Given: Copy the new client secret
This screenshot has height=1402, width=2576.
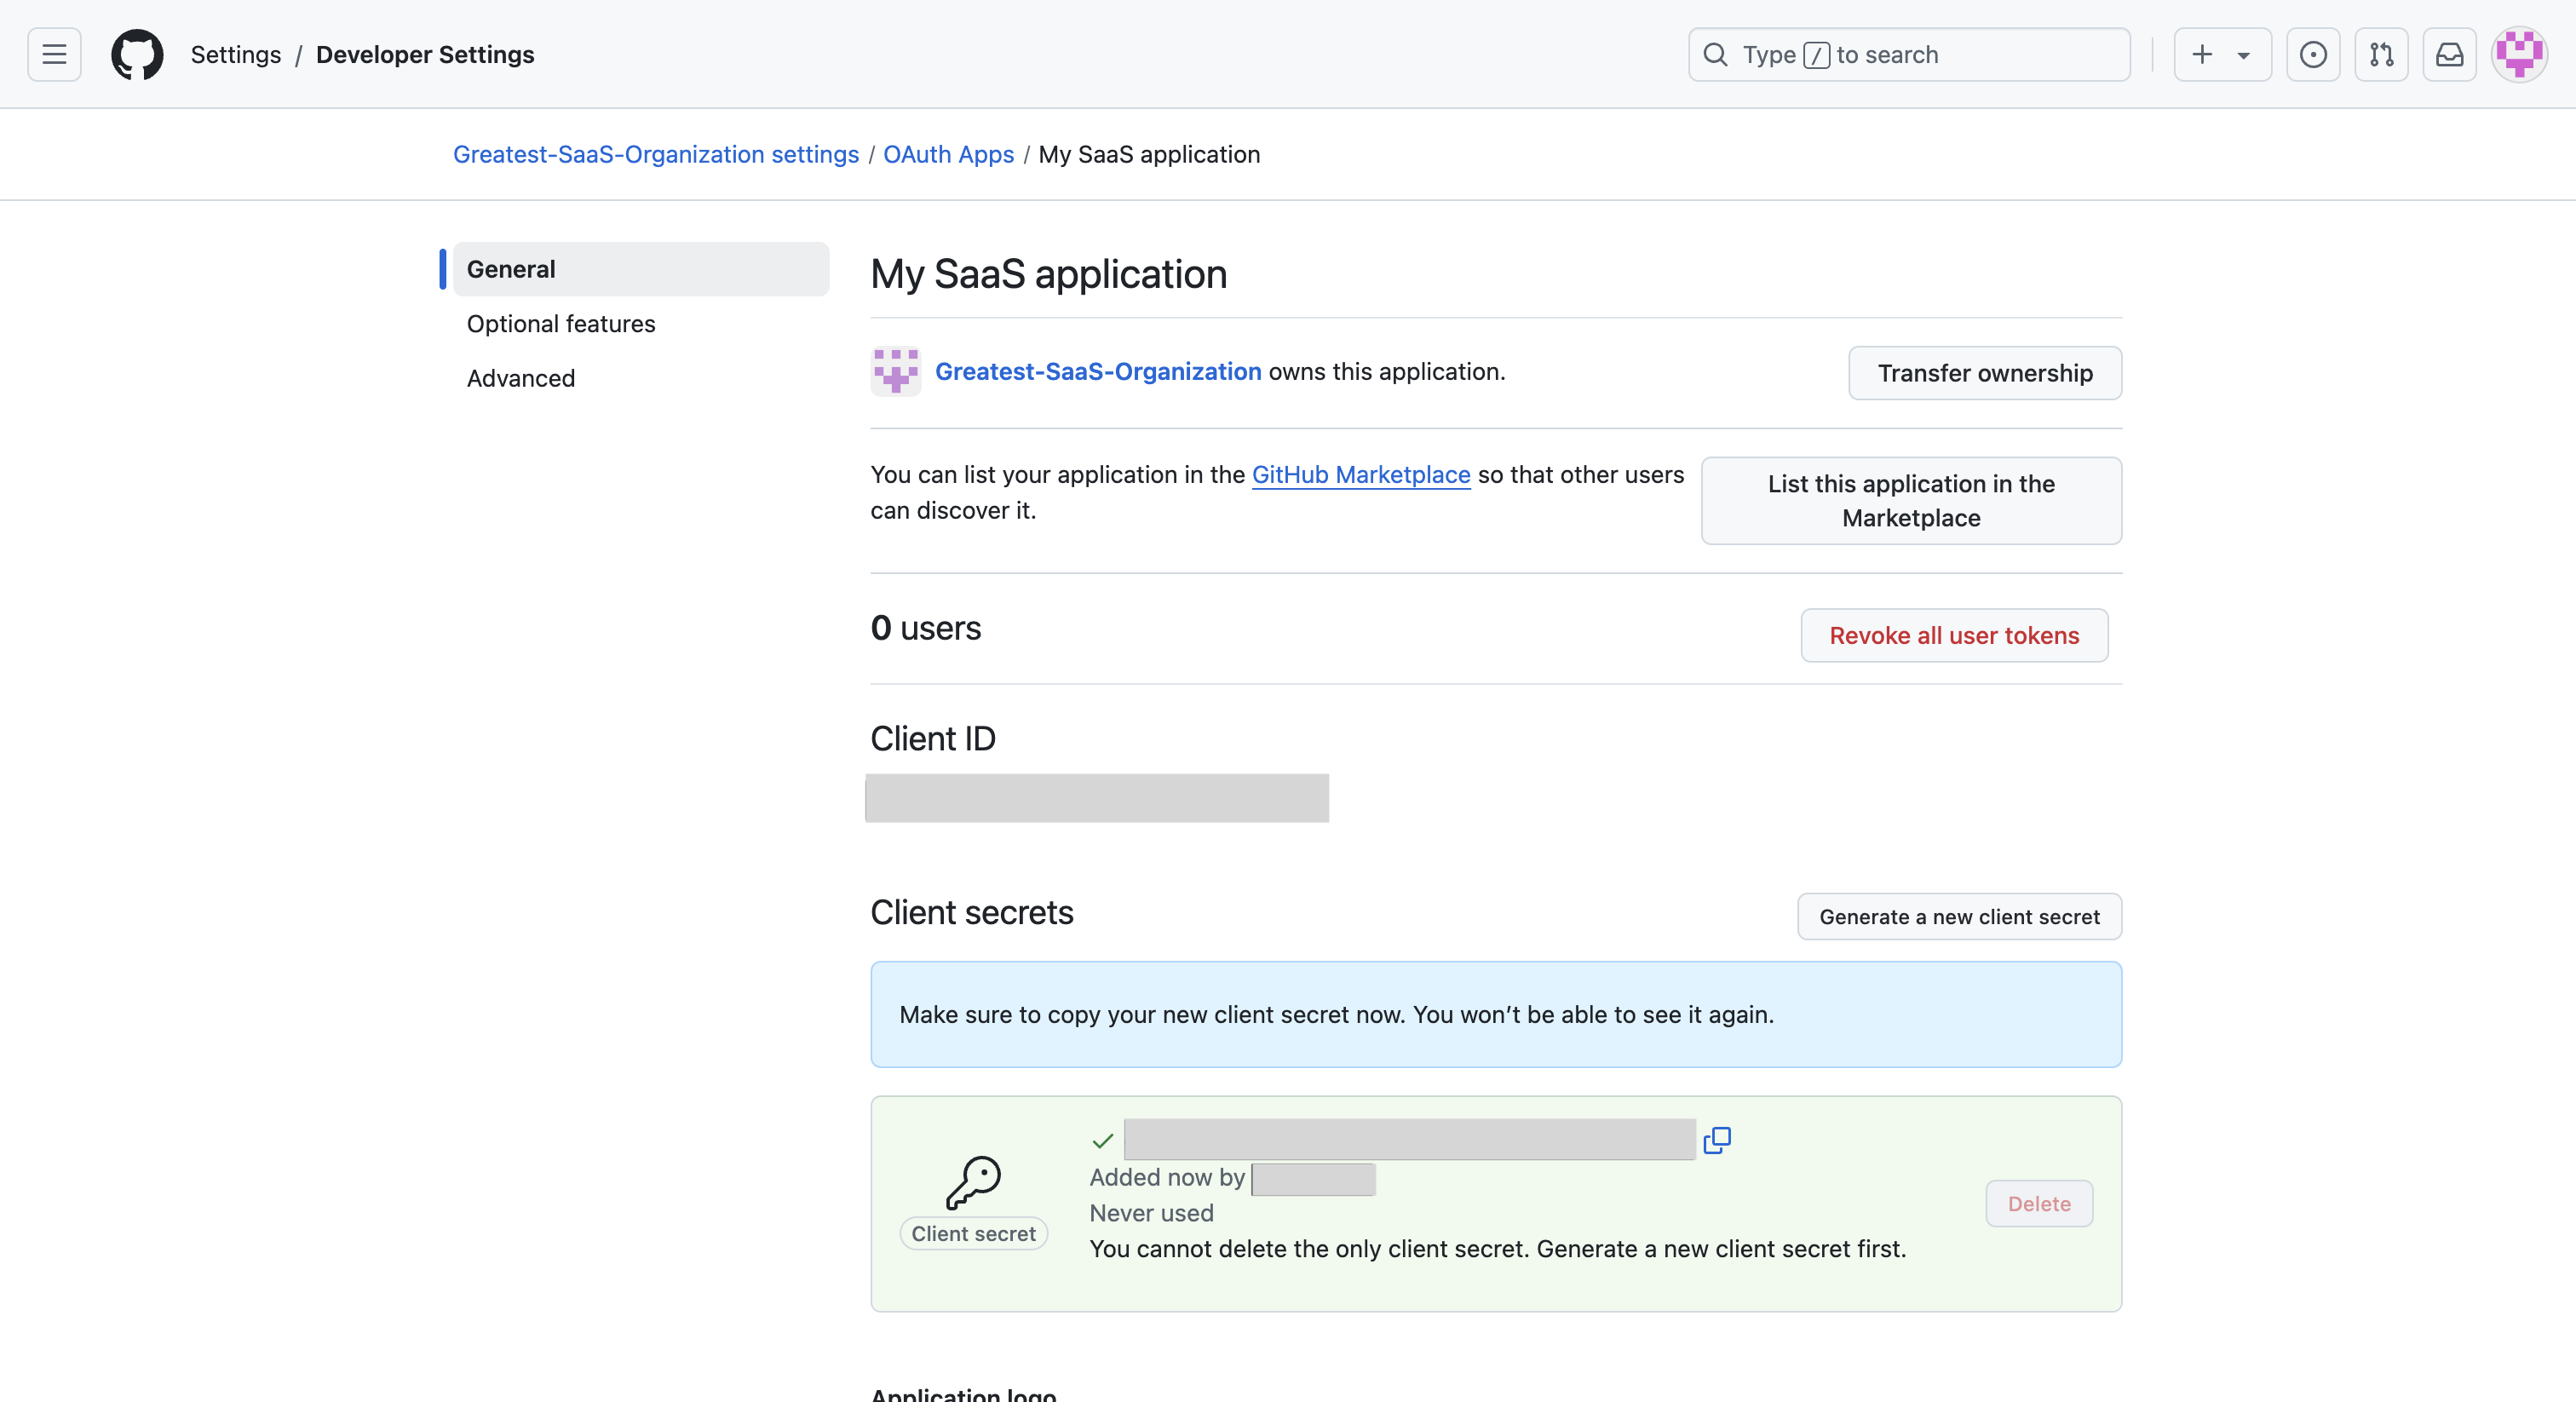Looking at the screenshot, I should (x=1717, y=1140).
